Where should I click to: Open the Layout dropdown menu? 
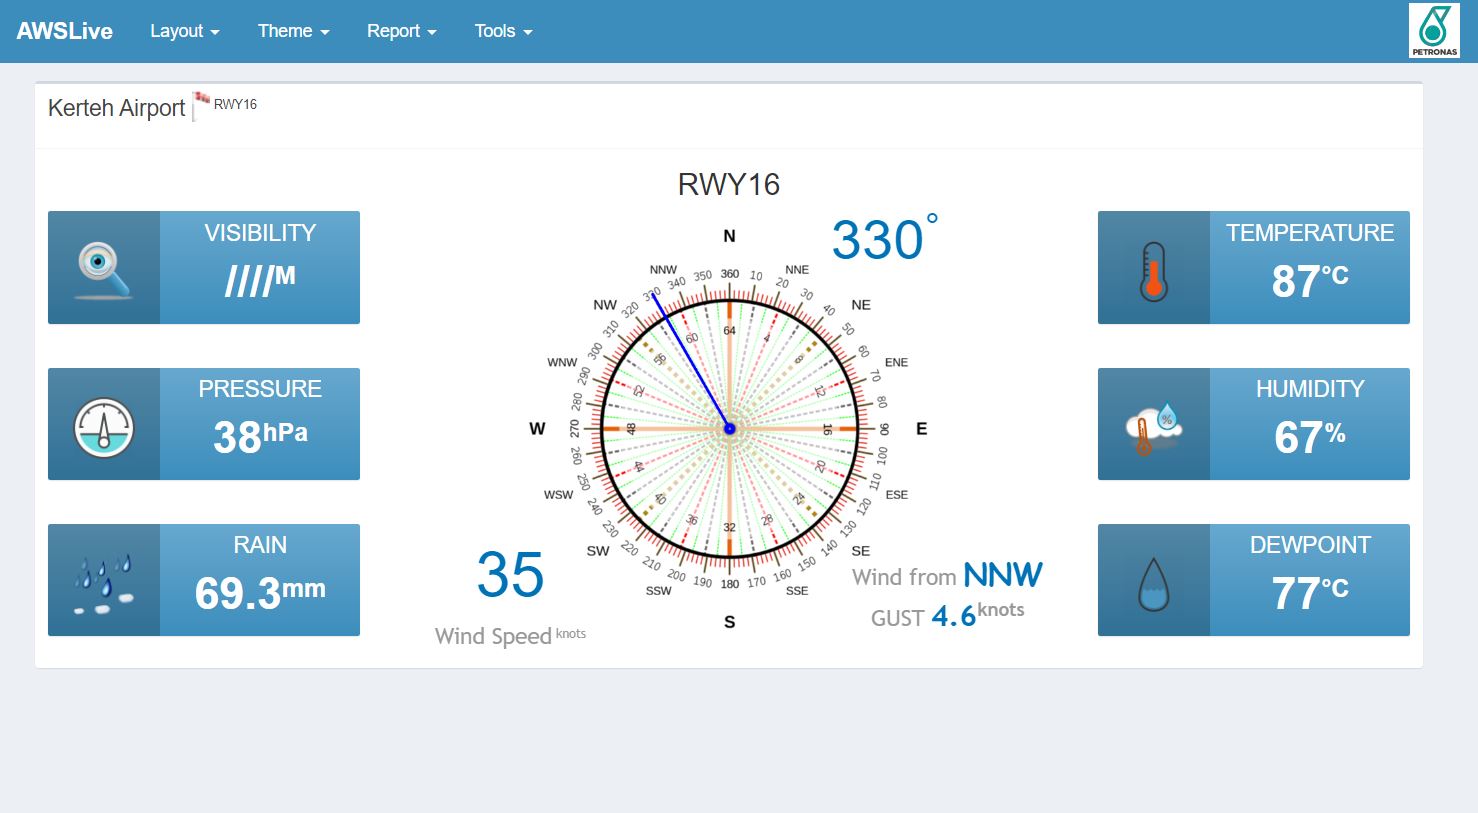tap(184, 31)
